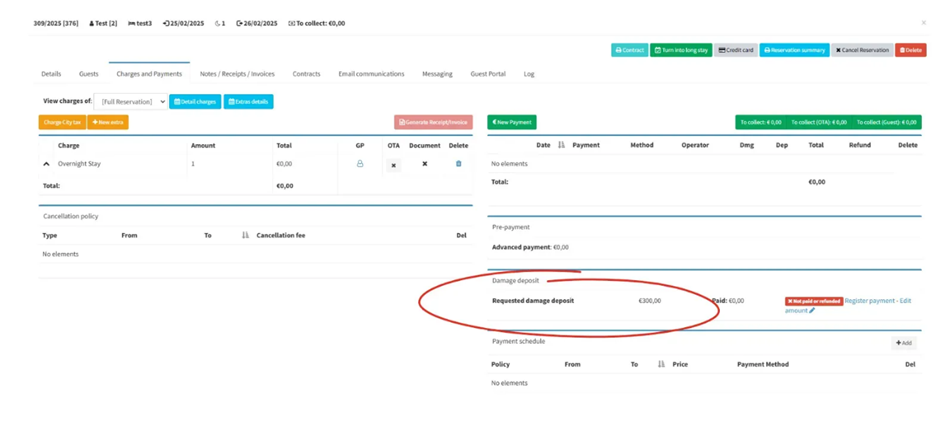
Task: Click the Extras details button
Action: [x=248, y=102]
